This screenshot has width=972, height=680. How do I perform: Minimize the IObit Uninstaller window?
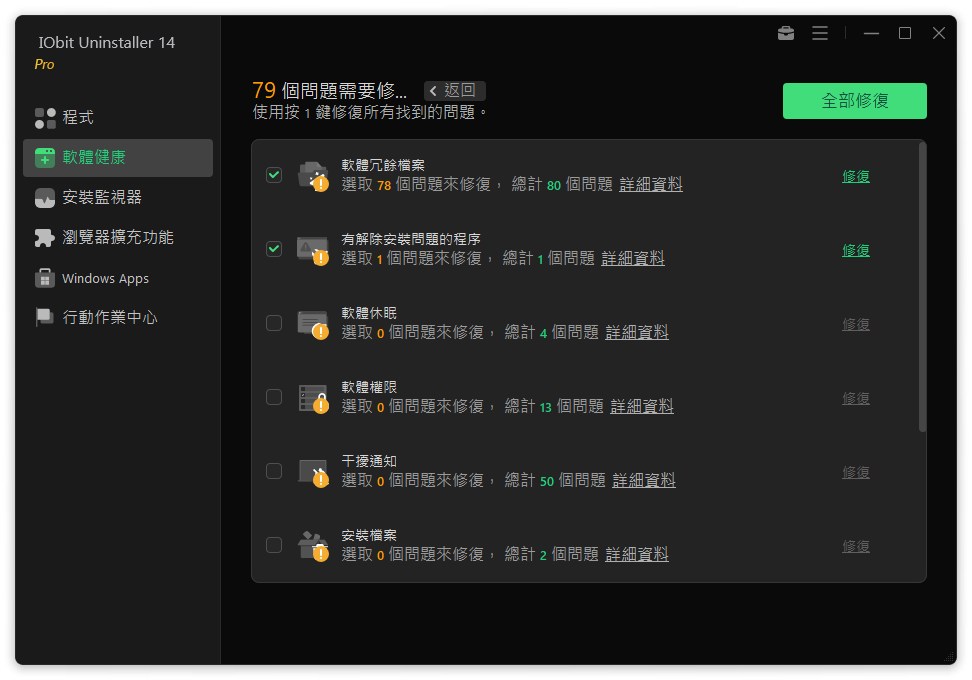871,33
